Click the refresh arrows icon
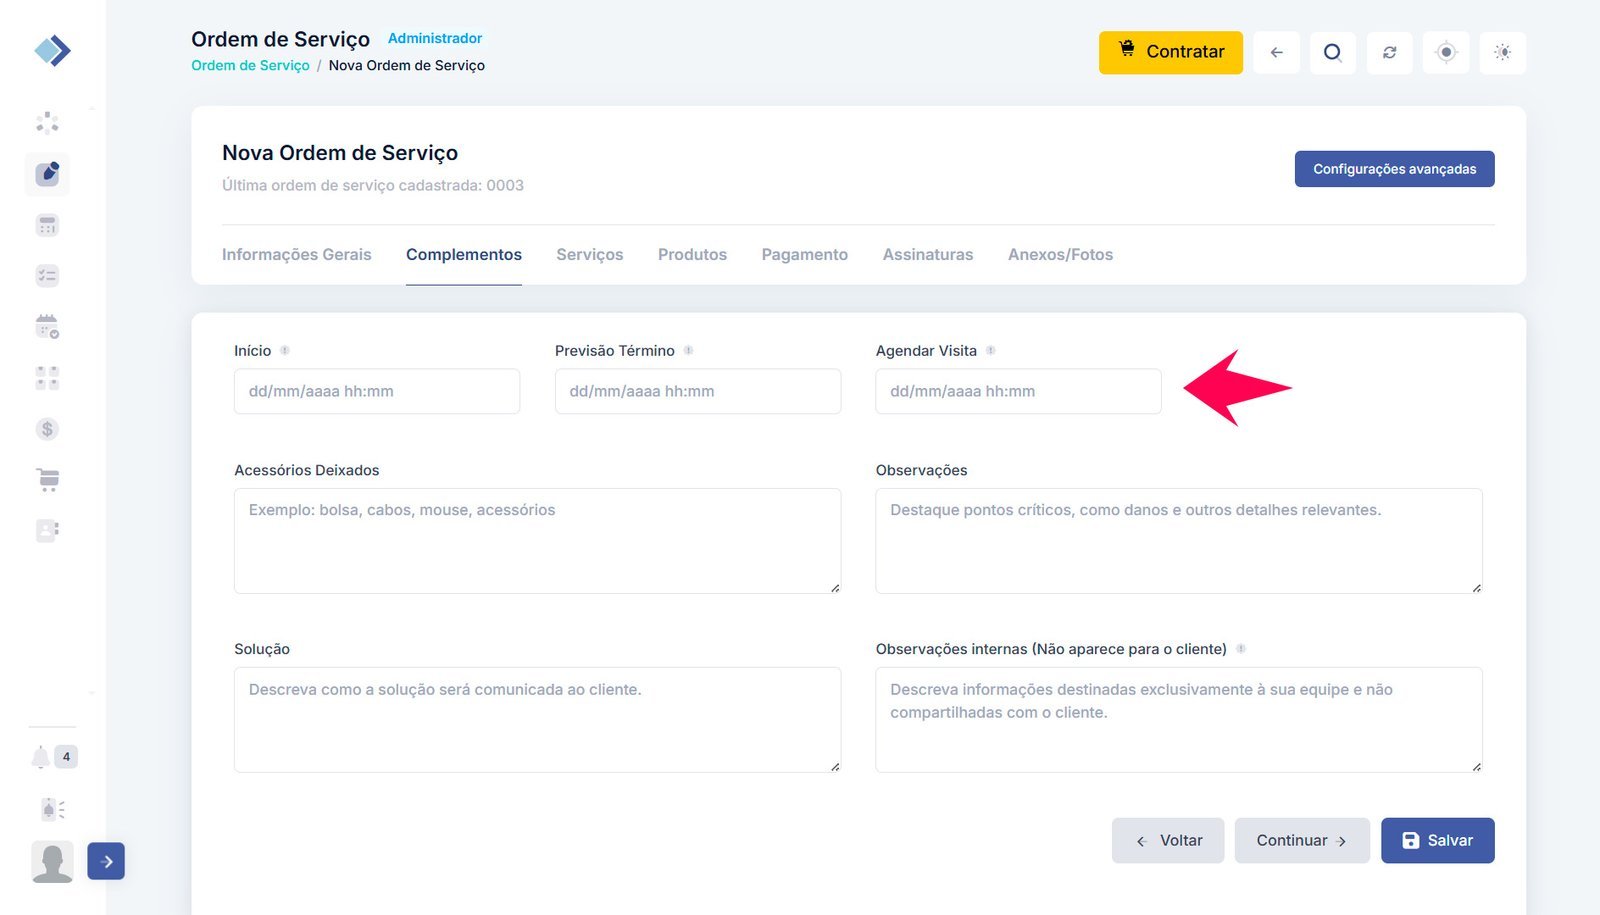1600x915 pixels. pos(1389,52)
